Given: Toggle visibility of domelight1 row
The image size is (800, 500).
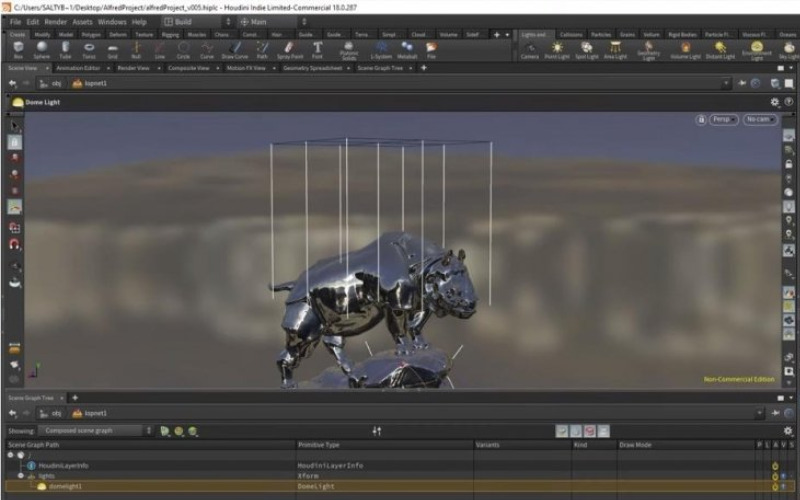Looking at the screenshot, I should coord(783,486).
